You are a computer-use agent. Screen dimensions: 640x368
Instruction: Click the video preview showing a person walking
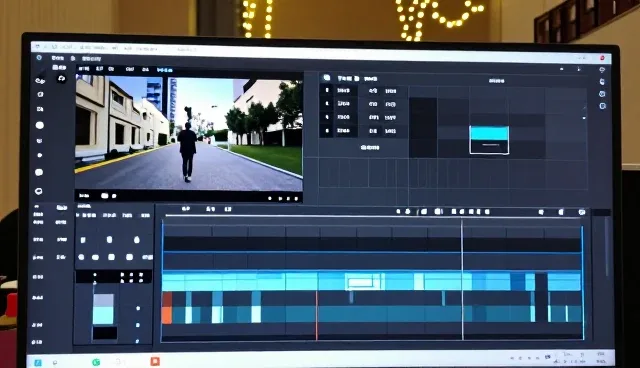point(189,133)
